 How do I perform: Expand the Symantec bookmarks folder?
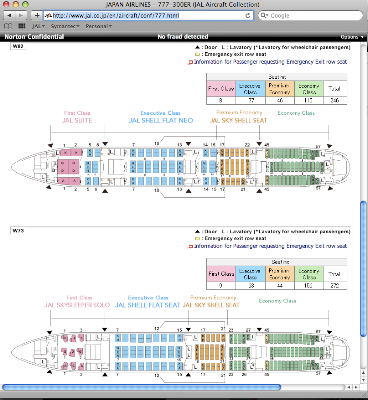coord(65,26)
